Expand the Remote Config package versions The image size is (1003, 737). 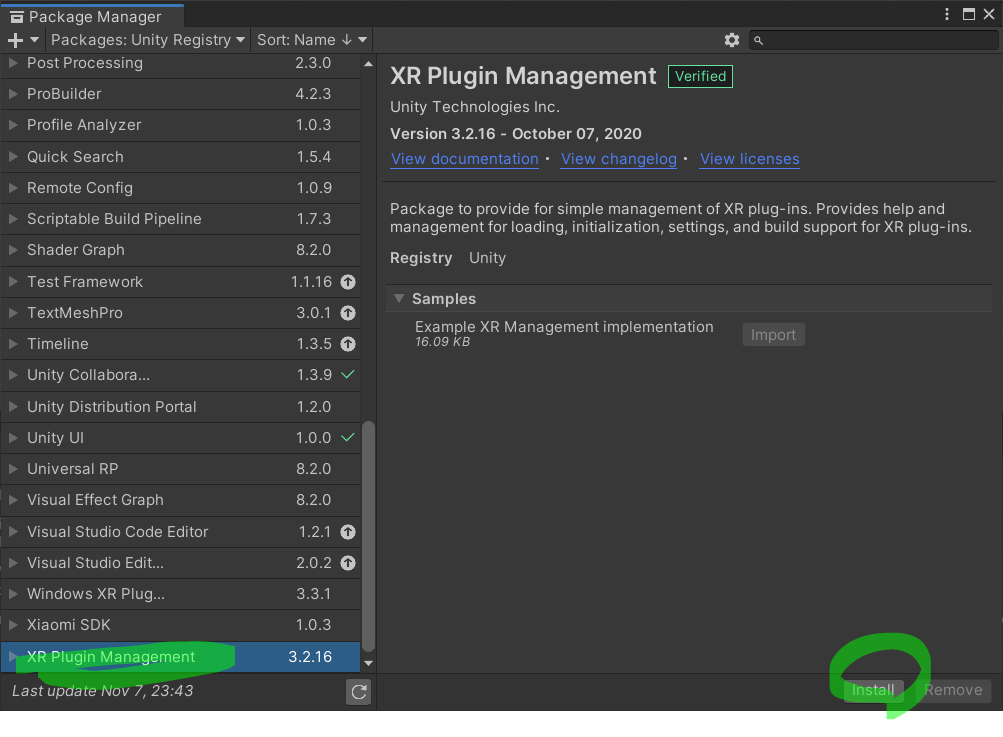pos(13,188)
